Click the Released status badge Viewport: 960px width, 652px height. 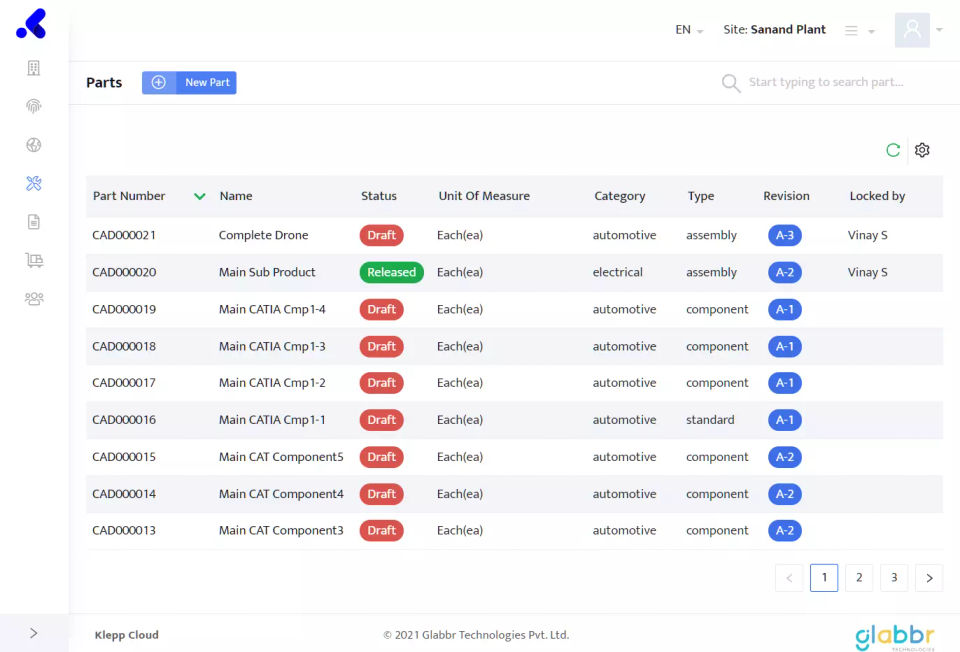coord(391,272)
